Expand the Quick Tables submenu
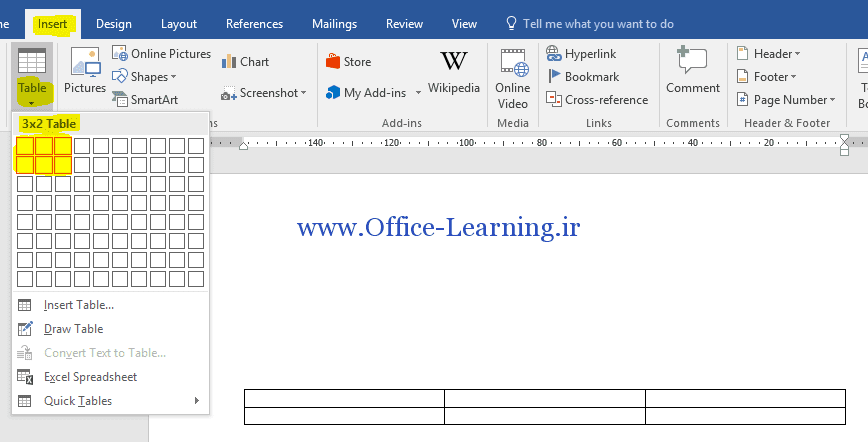 (108, 401)
